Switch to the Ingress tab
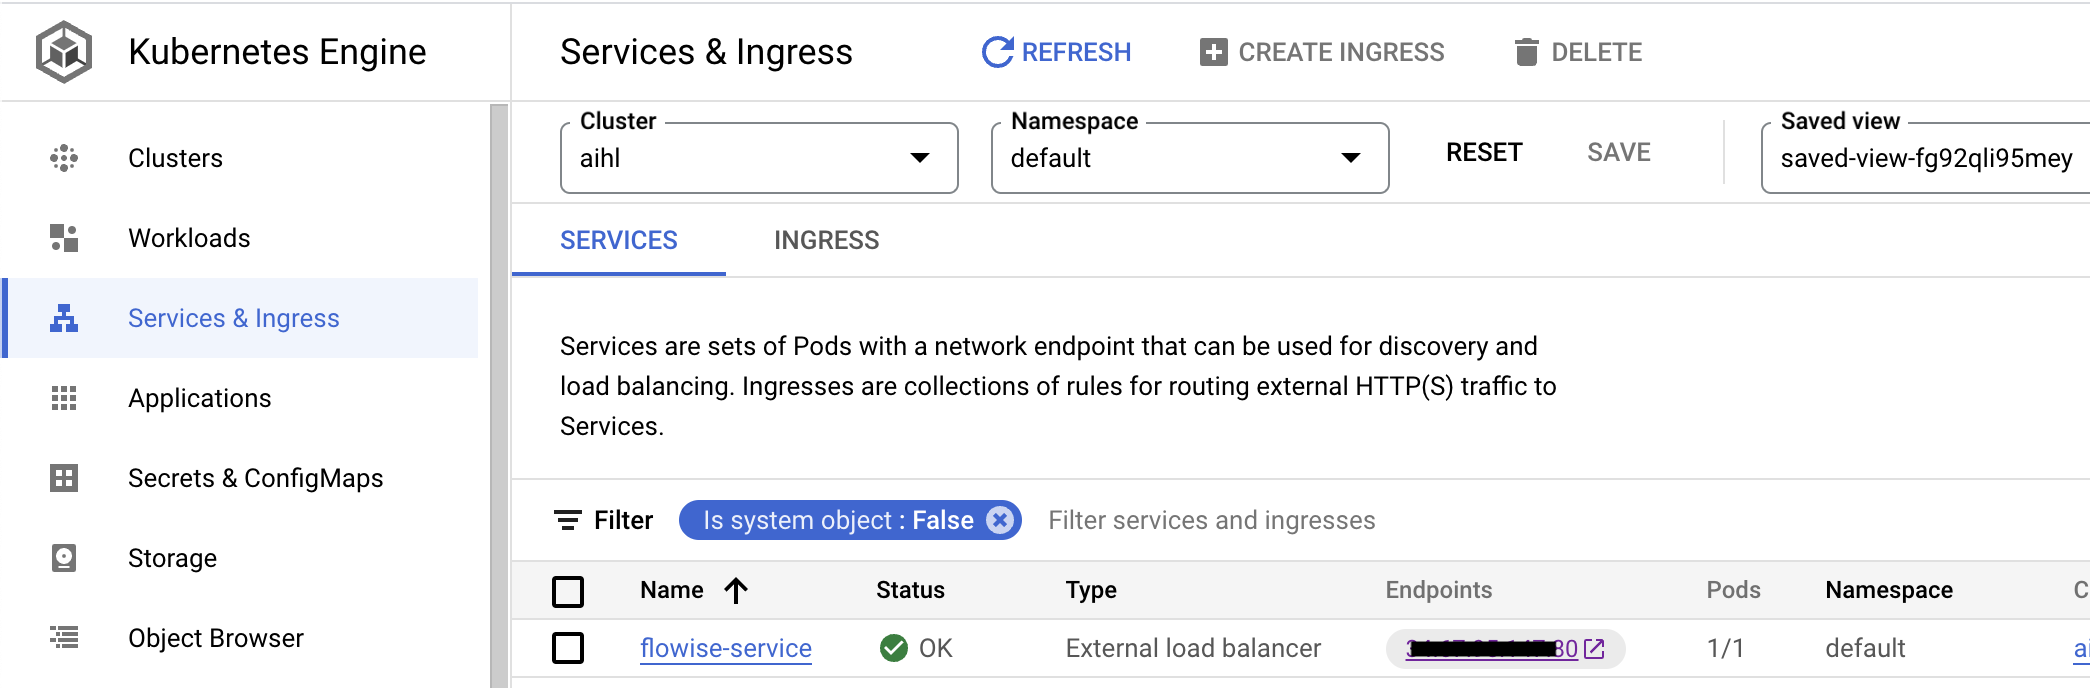Image resolution: width=2090 pixels, height=688 pixels. [826, 240]
